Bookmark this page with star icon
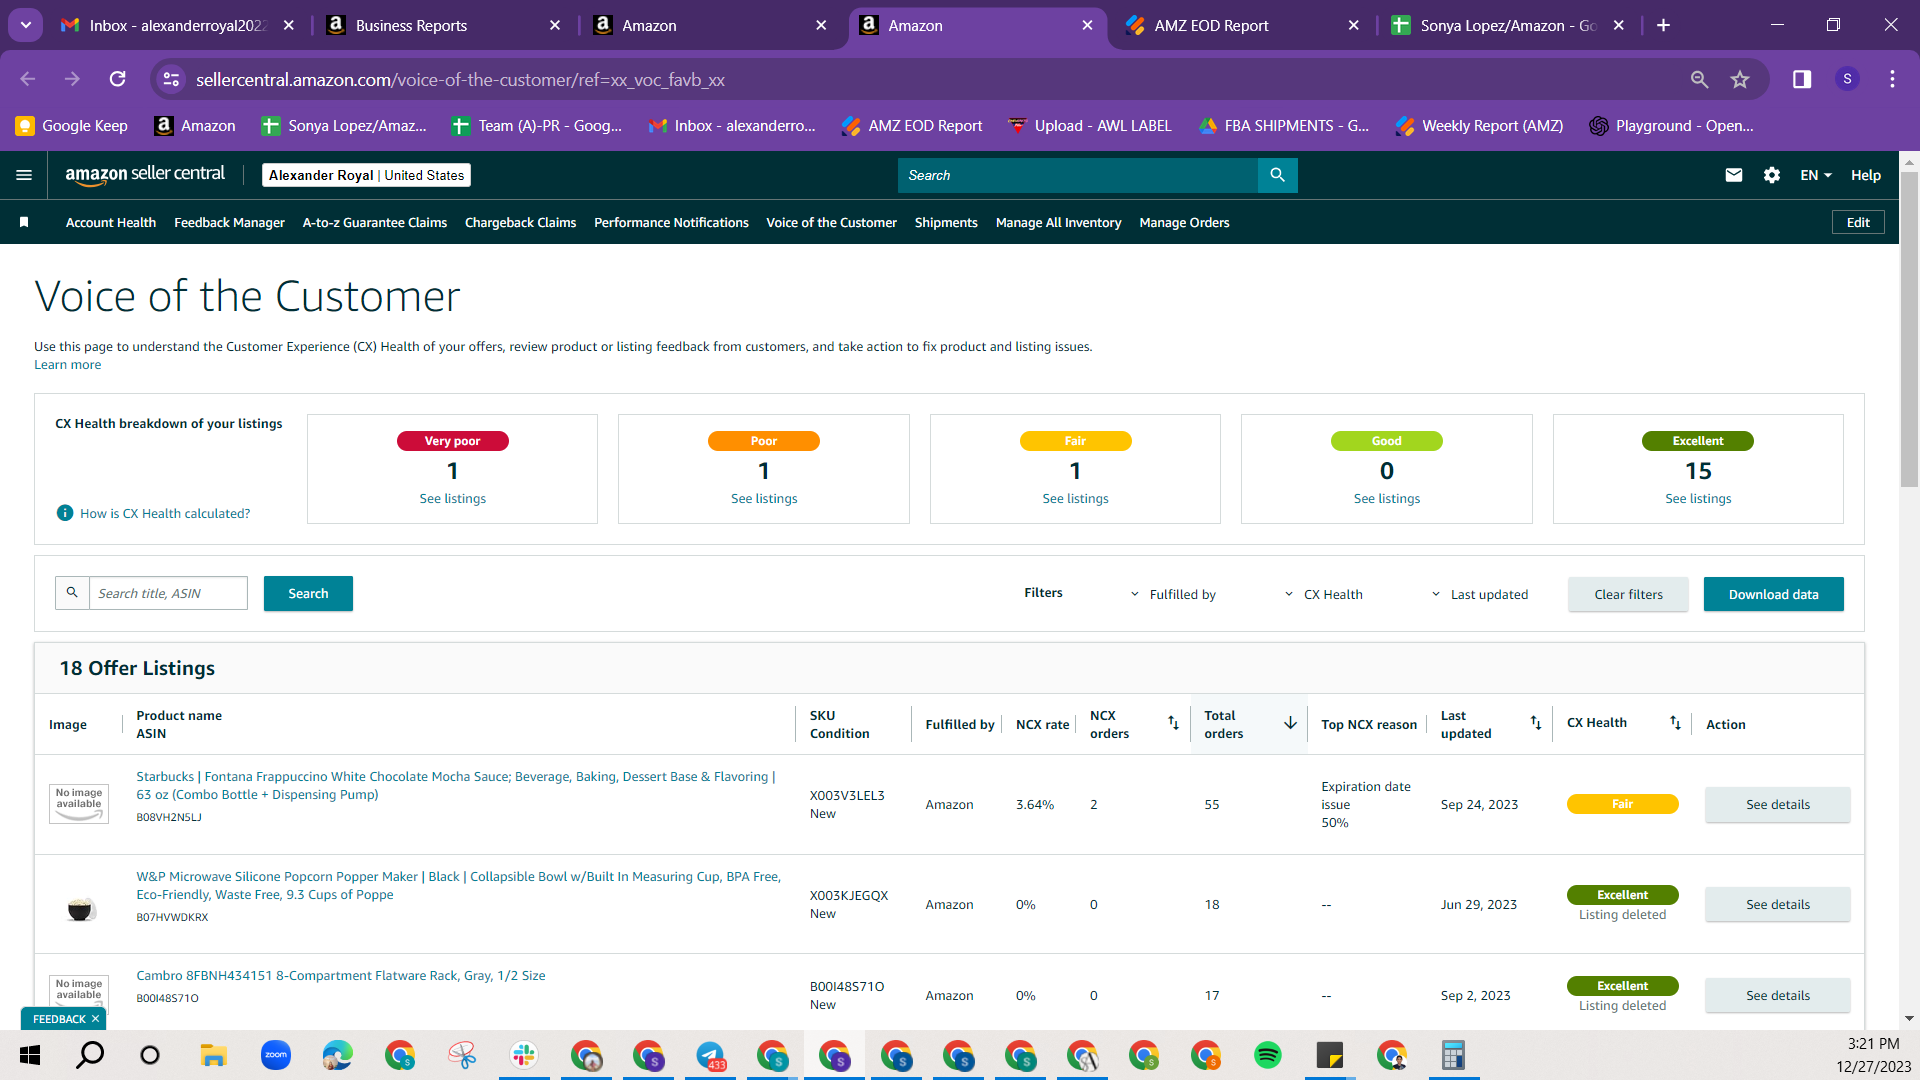This screenshot has width=1920, height=1080. pyautogui.click(x=1740, y=79)
